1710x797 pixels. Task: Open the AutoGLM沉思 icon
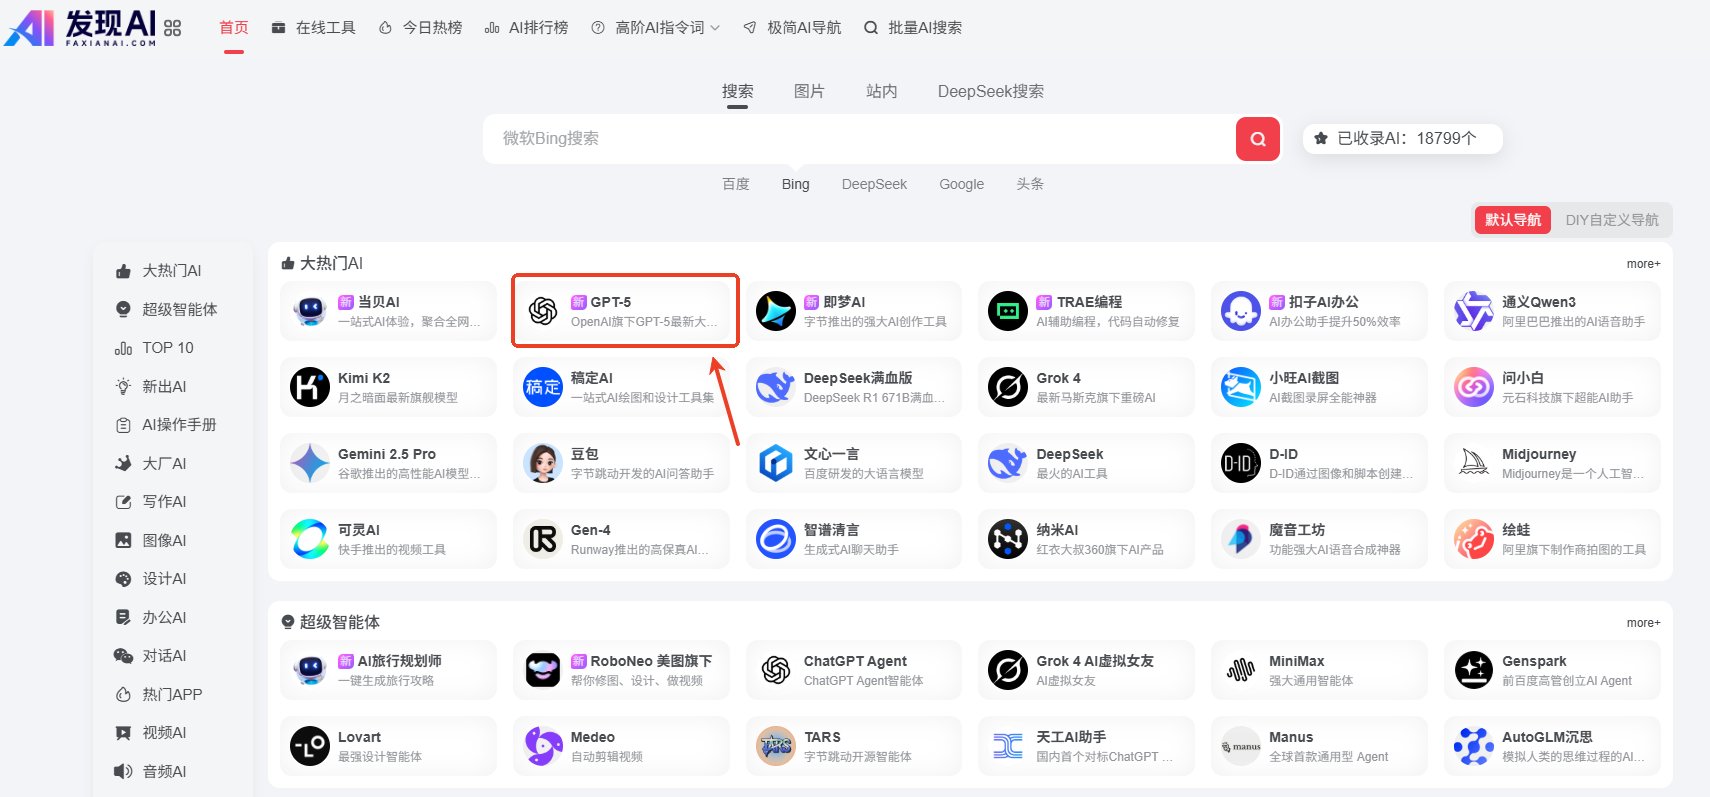point(1474,746)
